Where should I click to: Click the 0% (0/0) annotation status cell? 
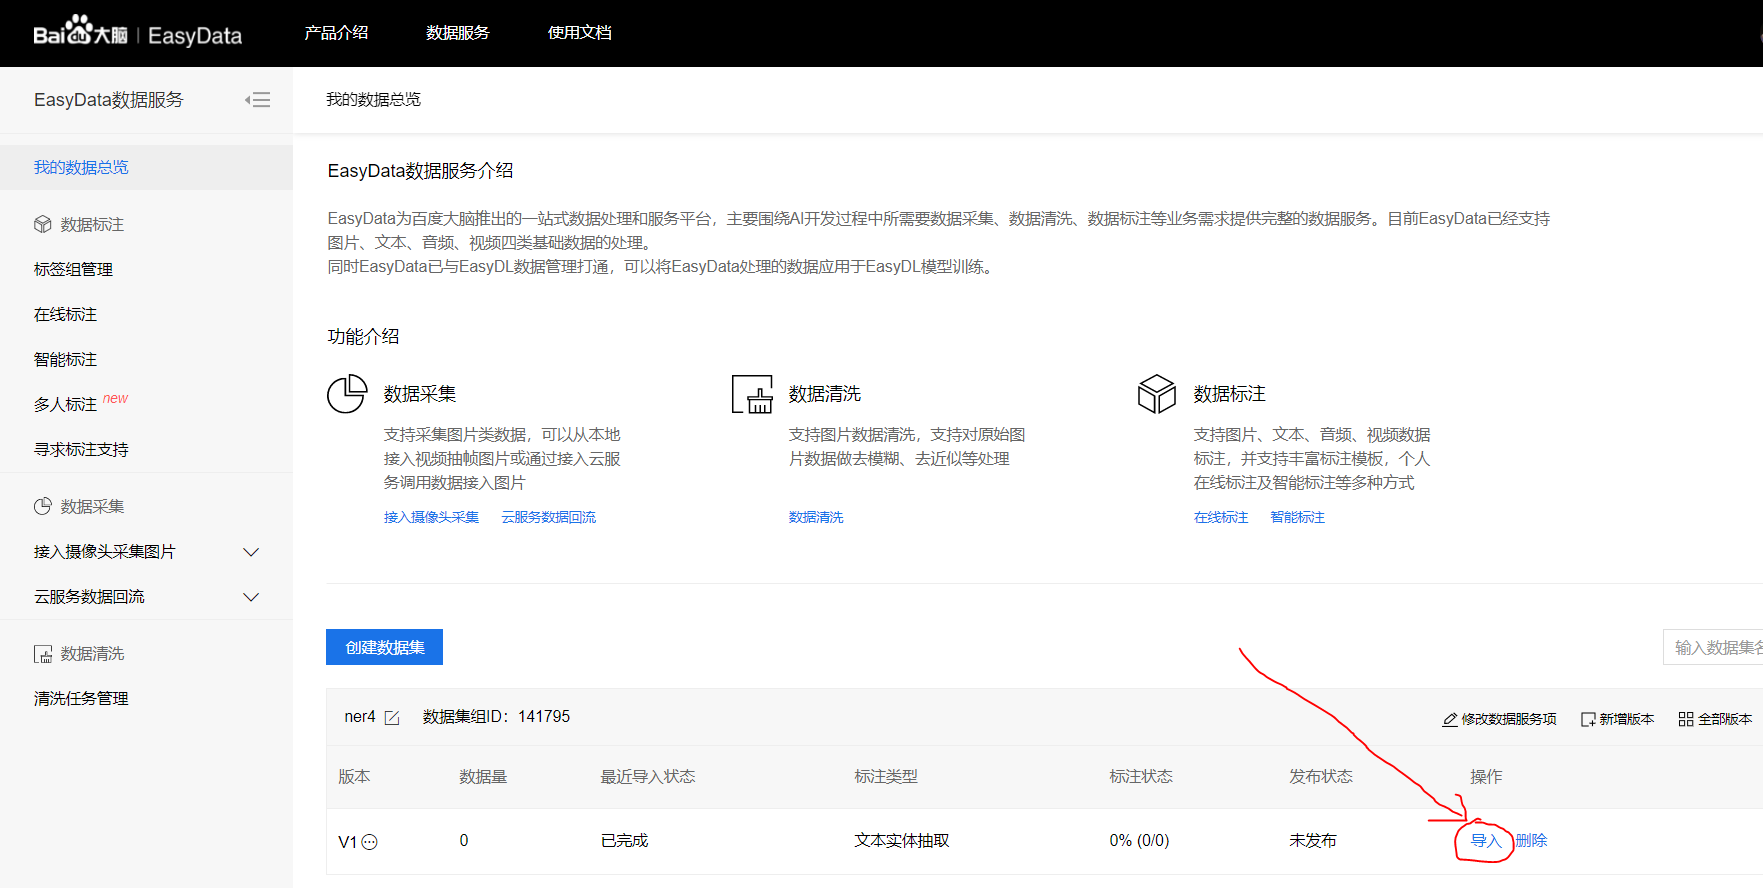1139,841
